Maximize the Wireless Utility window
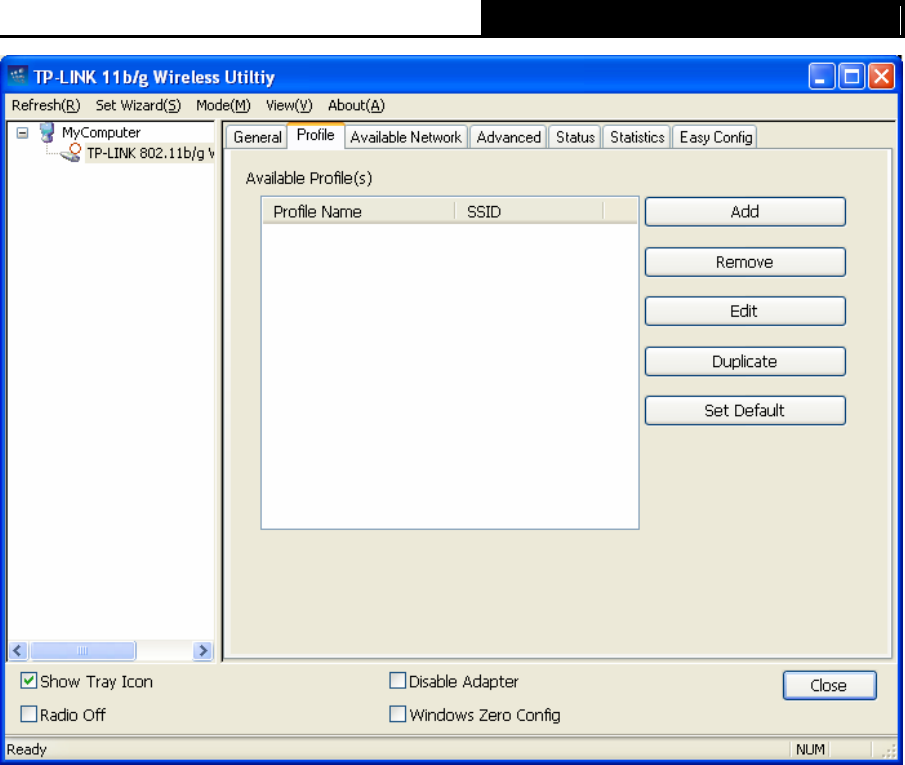The image size is (905, 765). coord(851,76)
